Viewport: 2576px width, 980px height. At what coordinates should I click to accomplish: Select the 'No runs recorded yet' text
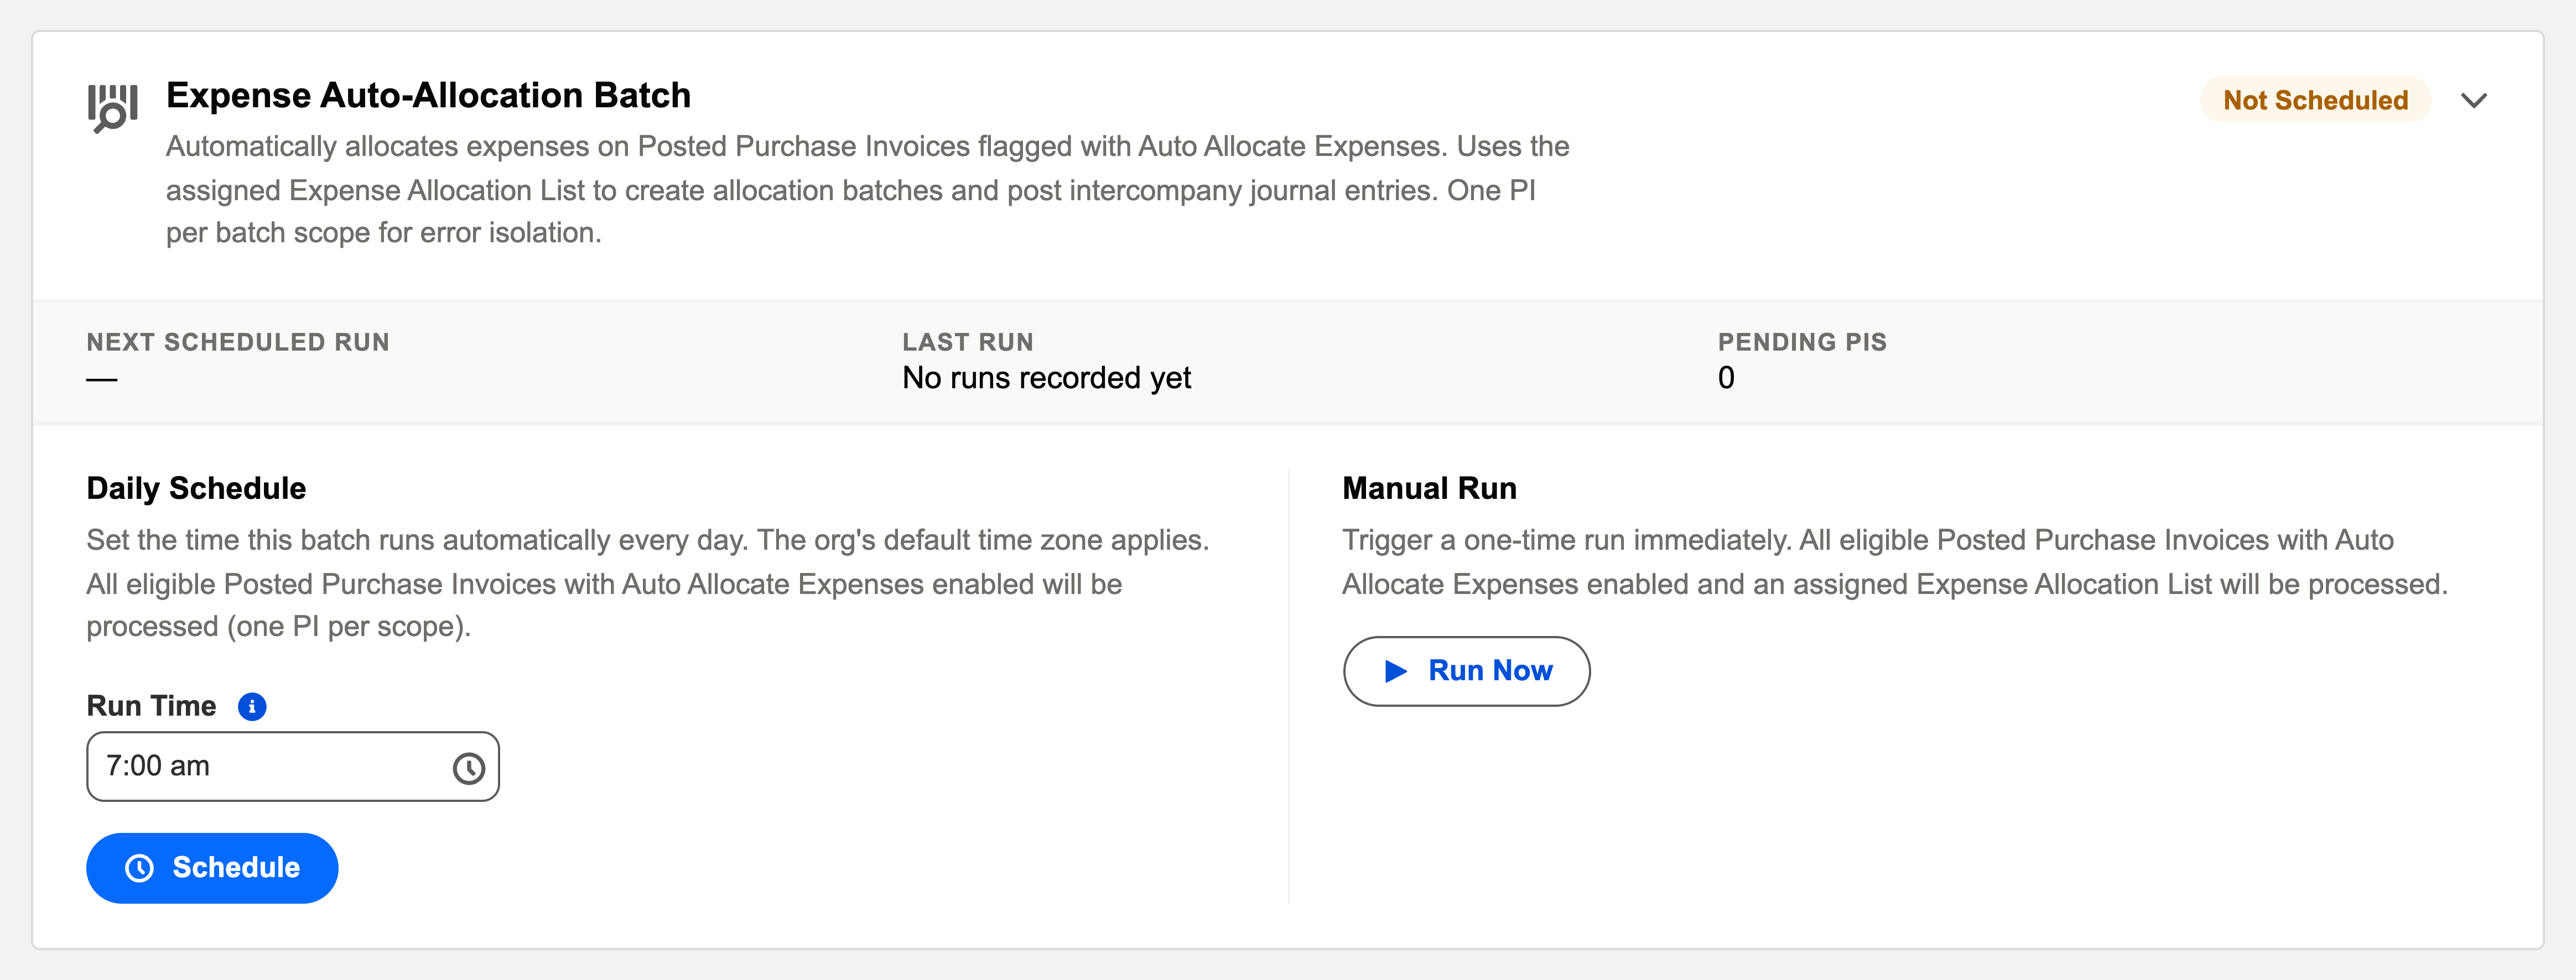1046,378
